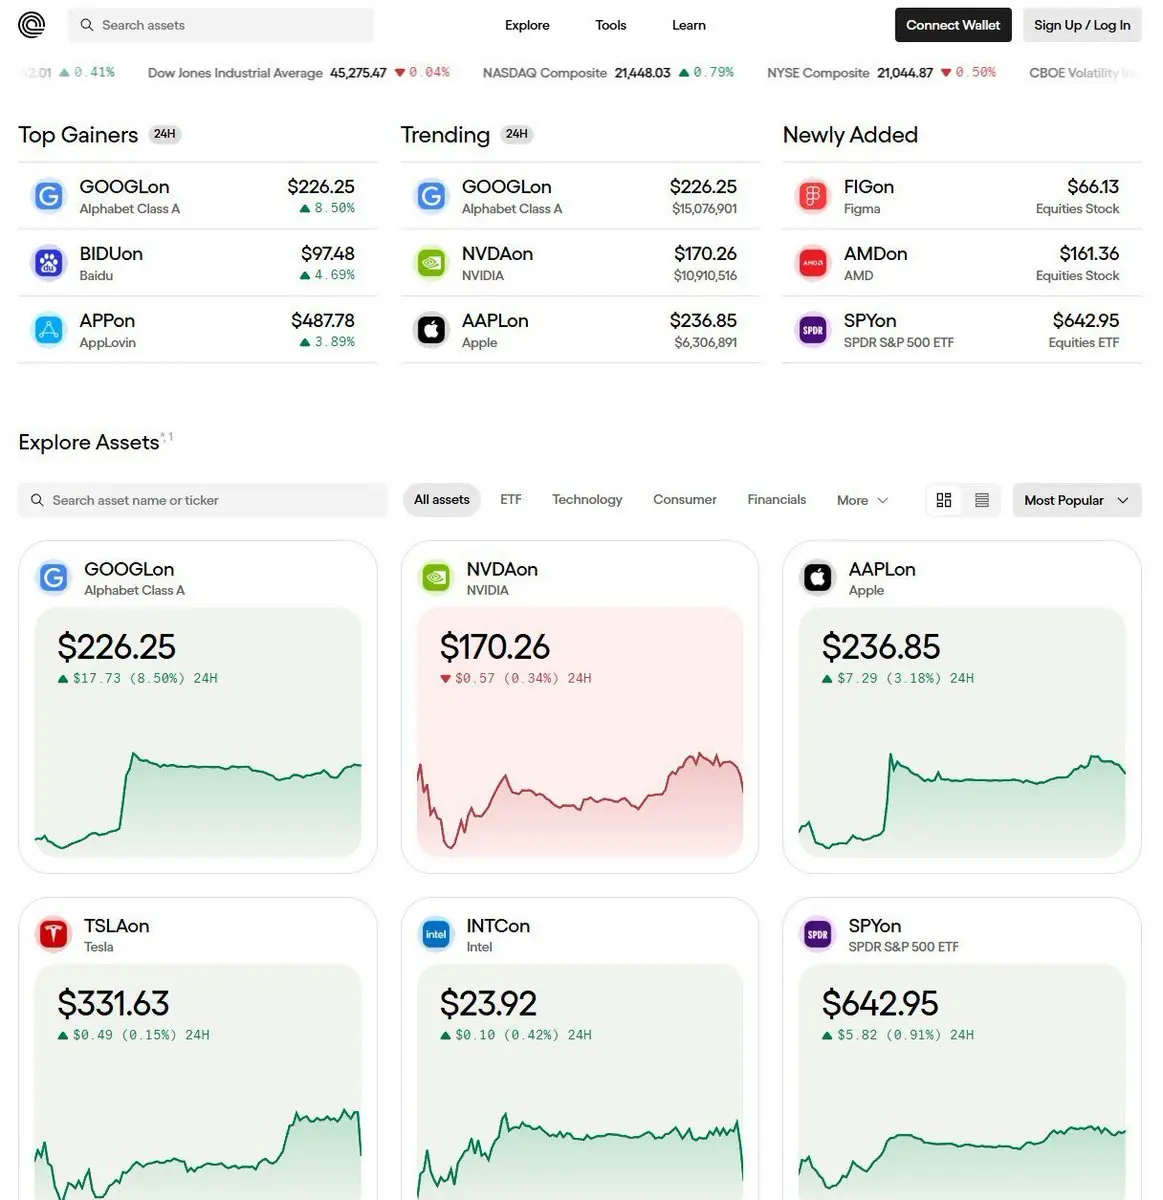Click the magnifier icon in Search assets
The height and width of the screenshot is (1200, 1163).
pos(87,25)
